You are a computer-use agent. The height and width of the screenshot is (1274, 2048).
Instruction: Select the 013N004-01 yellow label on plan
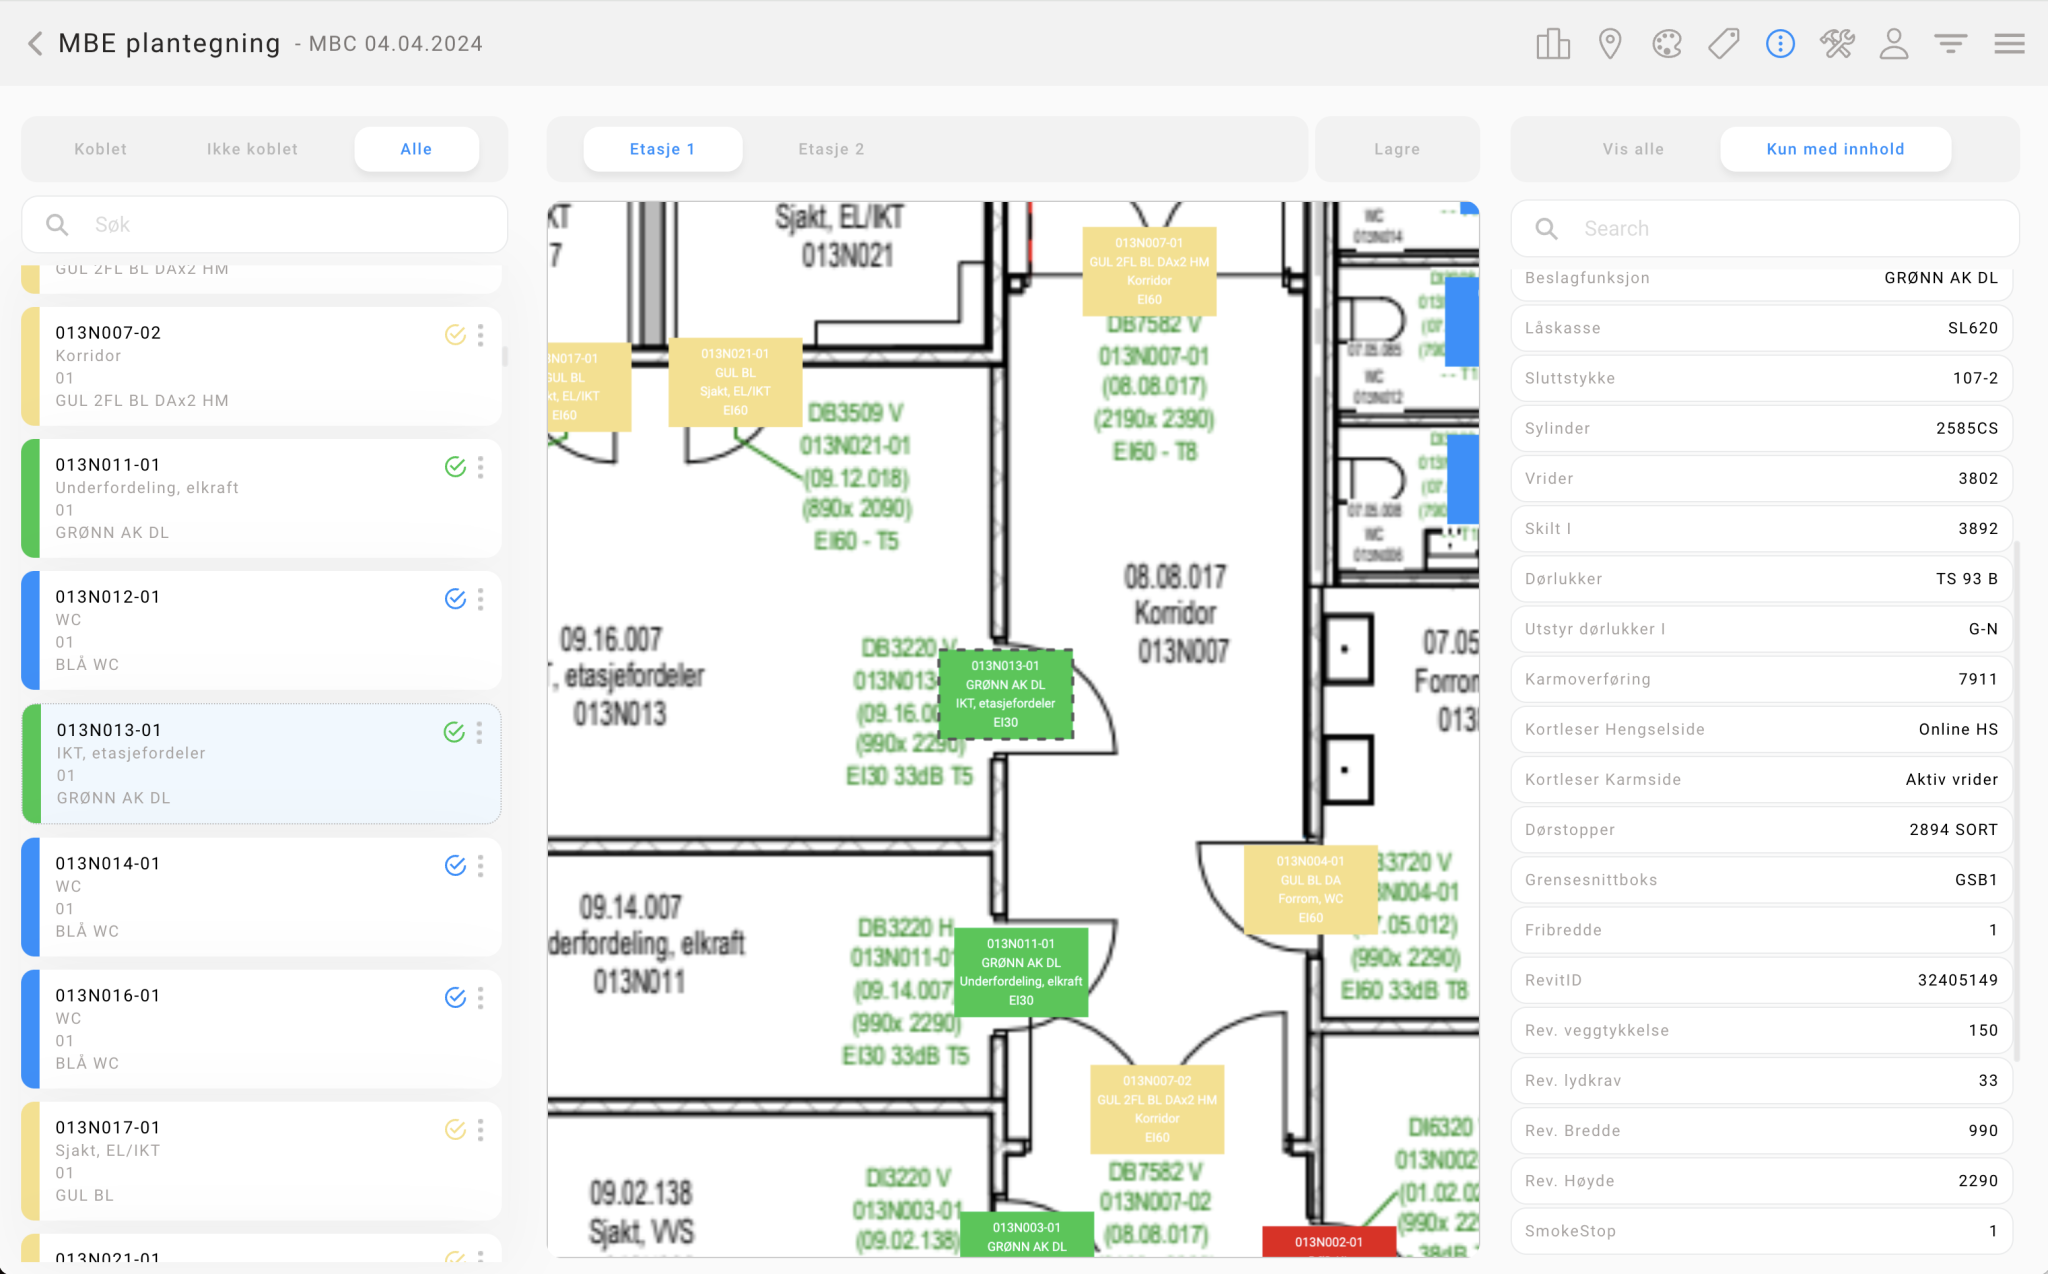pos(1310,889)
